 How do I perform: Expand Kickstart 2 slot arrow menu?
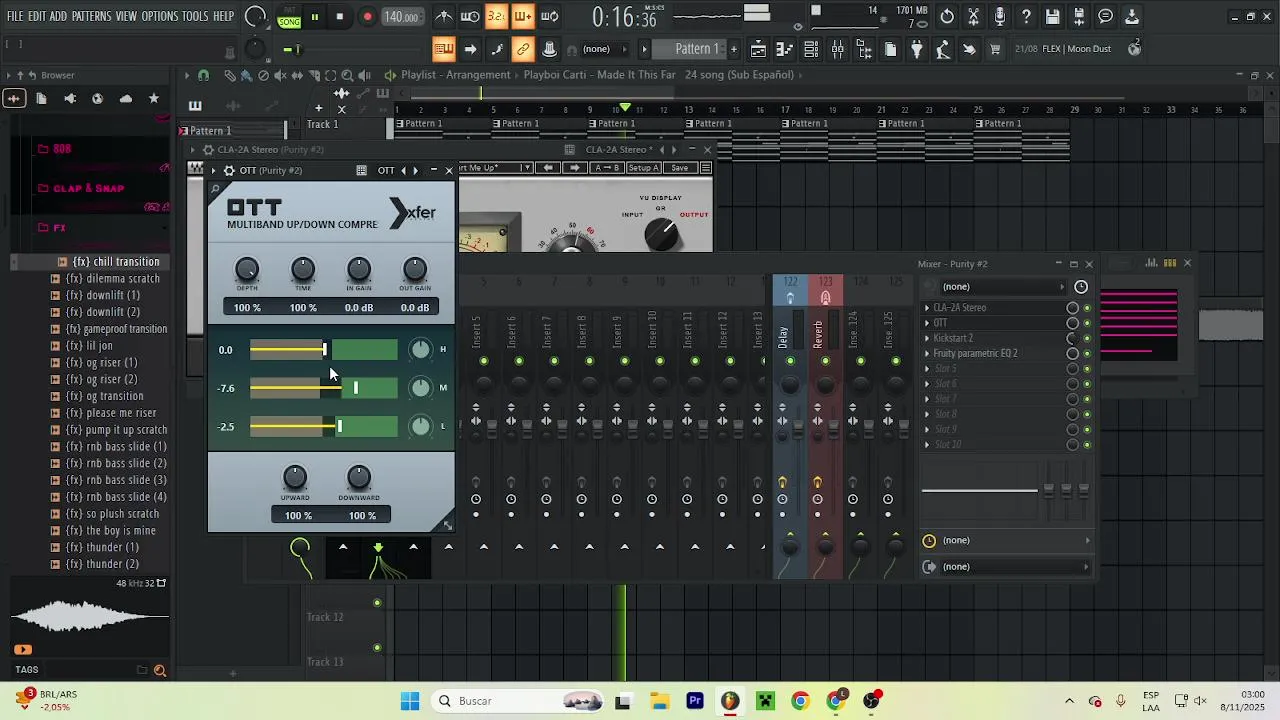pyautogui.click(x=927, y=338)
